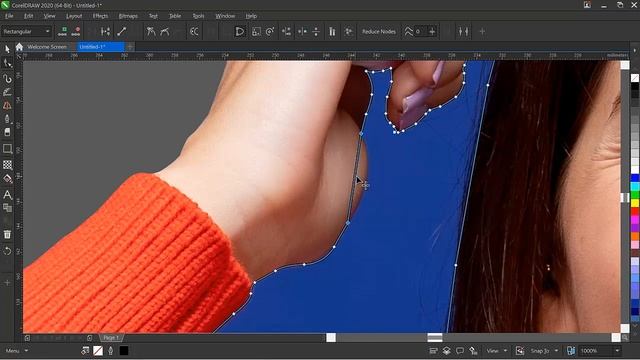Click the plus Quick Customize toolbox button
Image resolution: width=640 pixels, height=360 pixels.
pos(7,282)
